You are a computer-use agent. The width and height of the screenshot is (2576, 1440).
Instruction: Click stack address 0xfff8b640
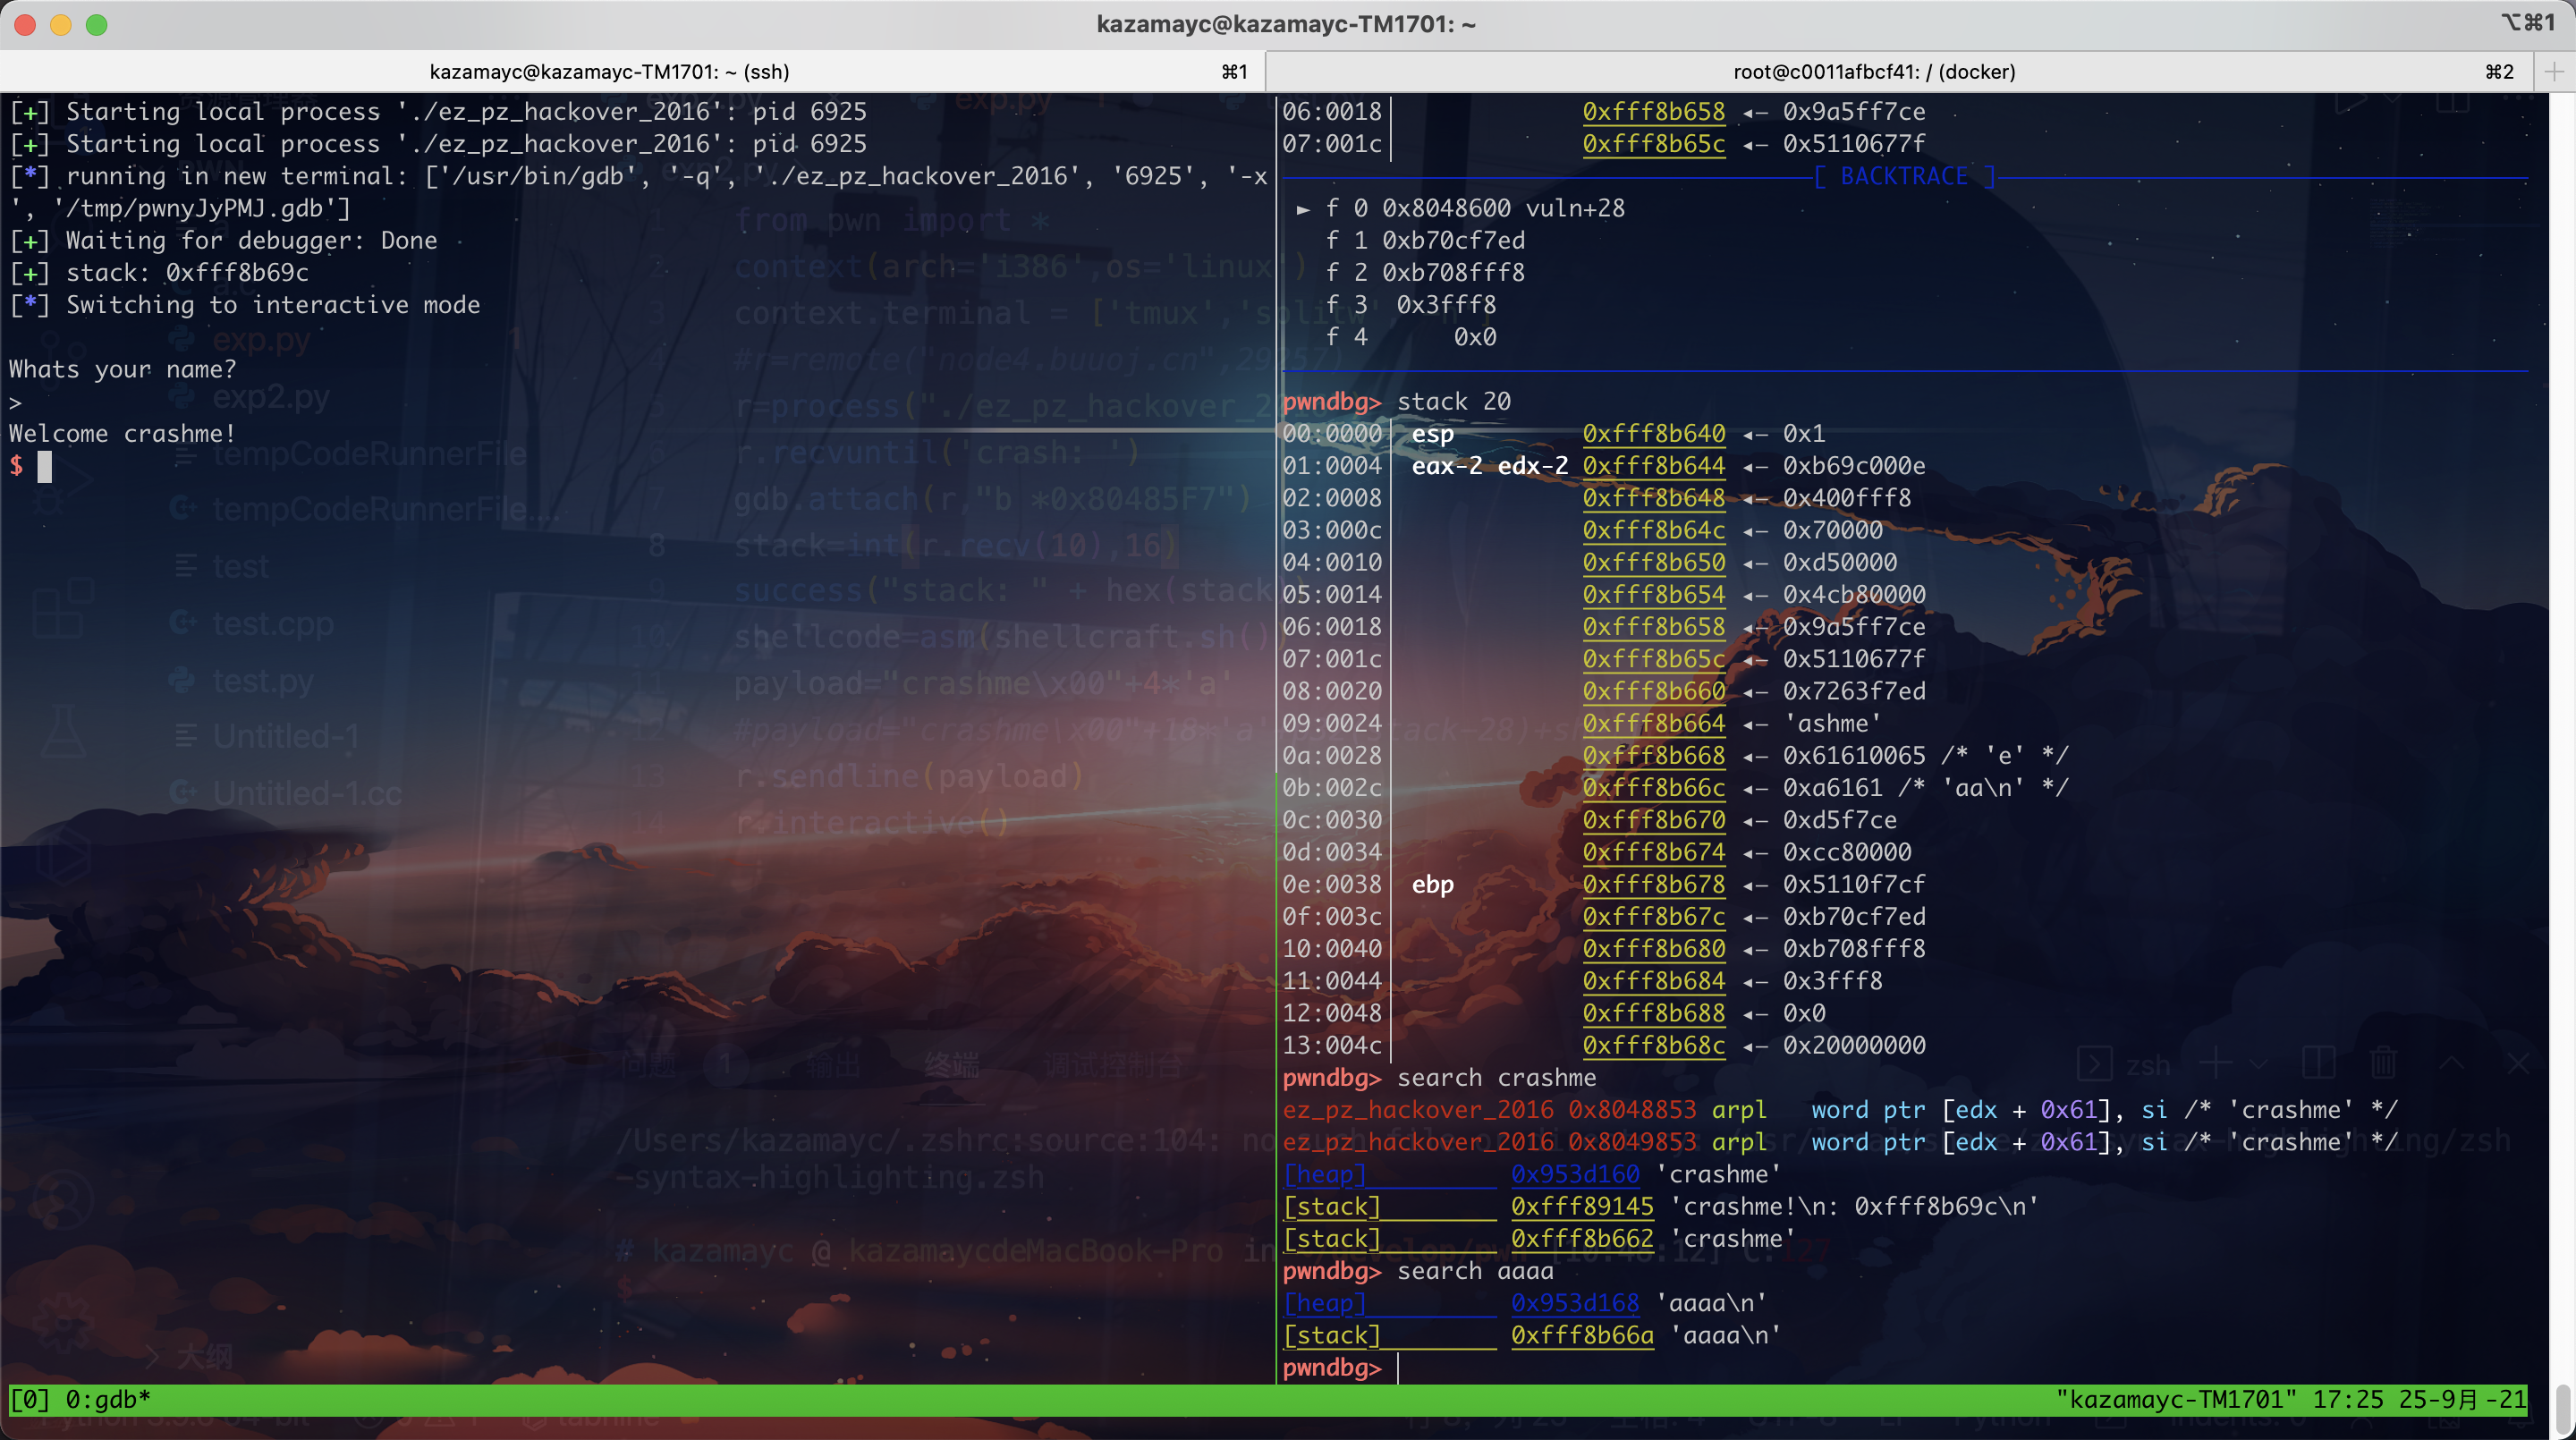click(x=1654, y=434)
